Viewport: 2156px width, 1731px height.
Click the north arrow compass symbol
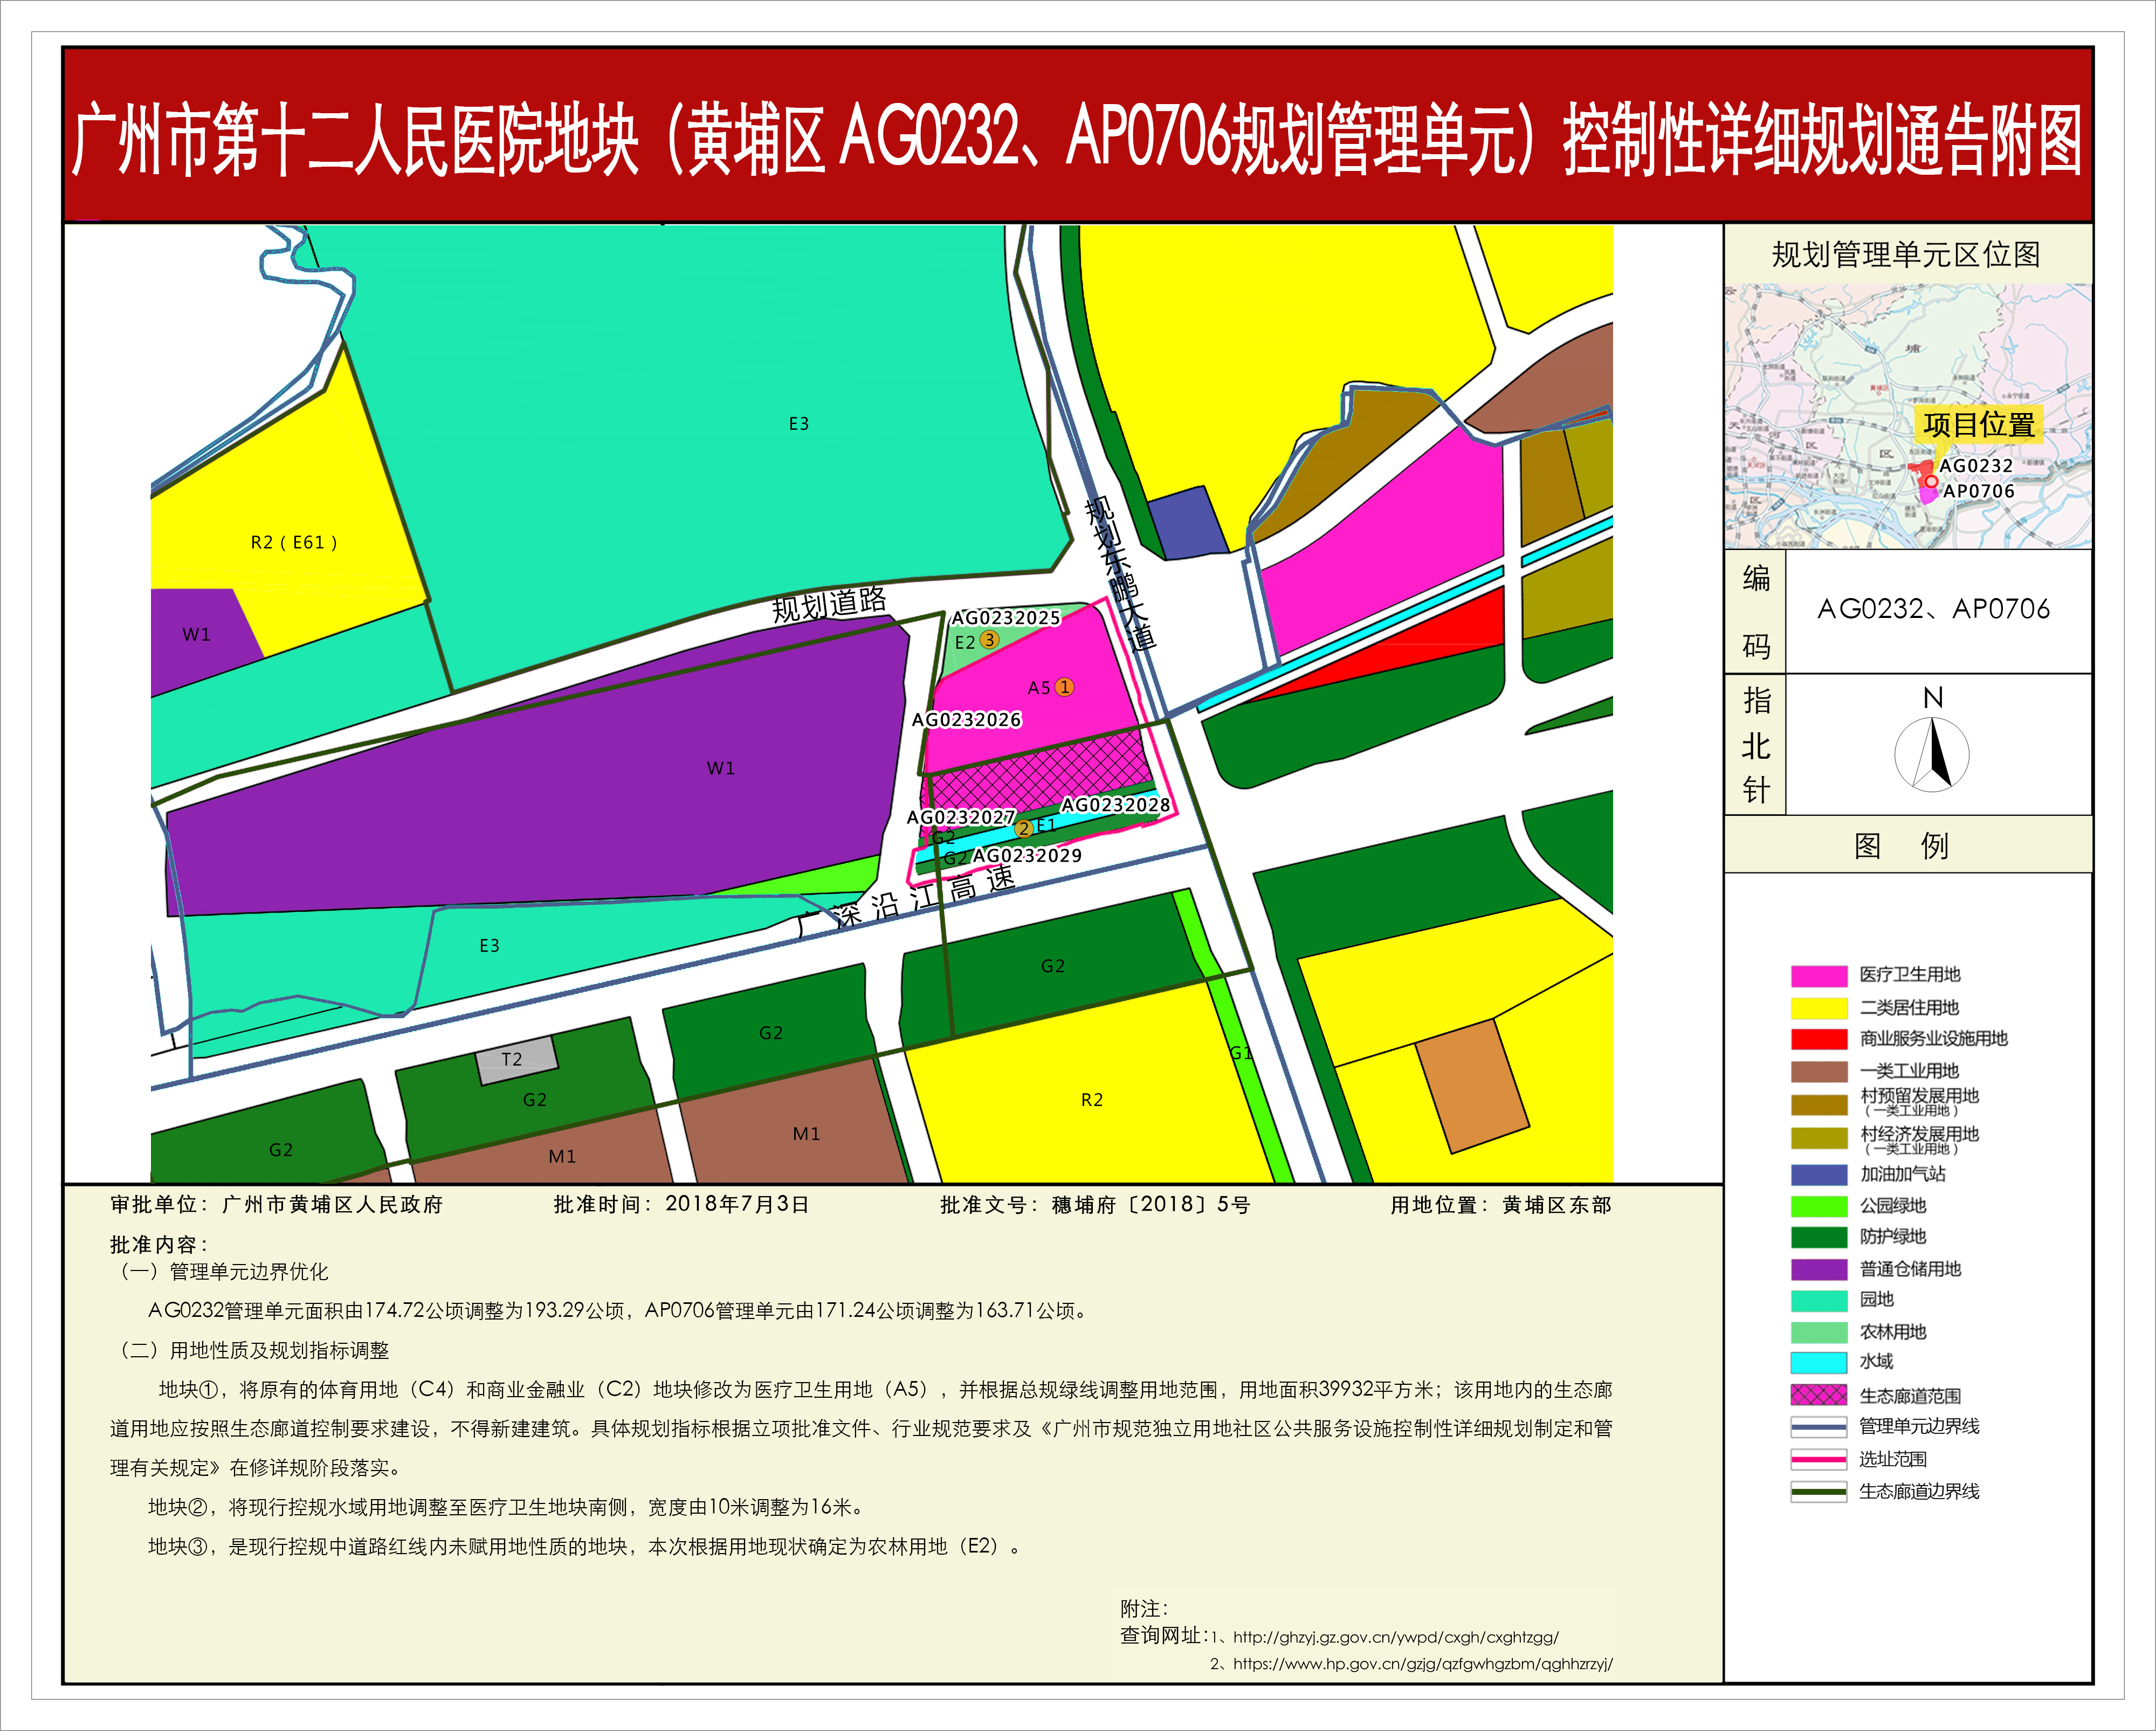coord(1932,754)
